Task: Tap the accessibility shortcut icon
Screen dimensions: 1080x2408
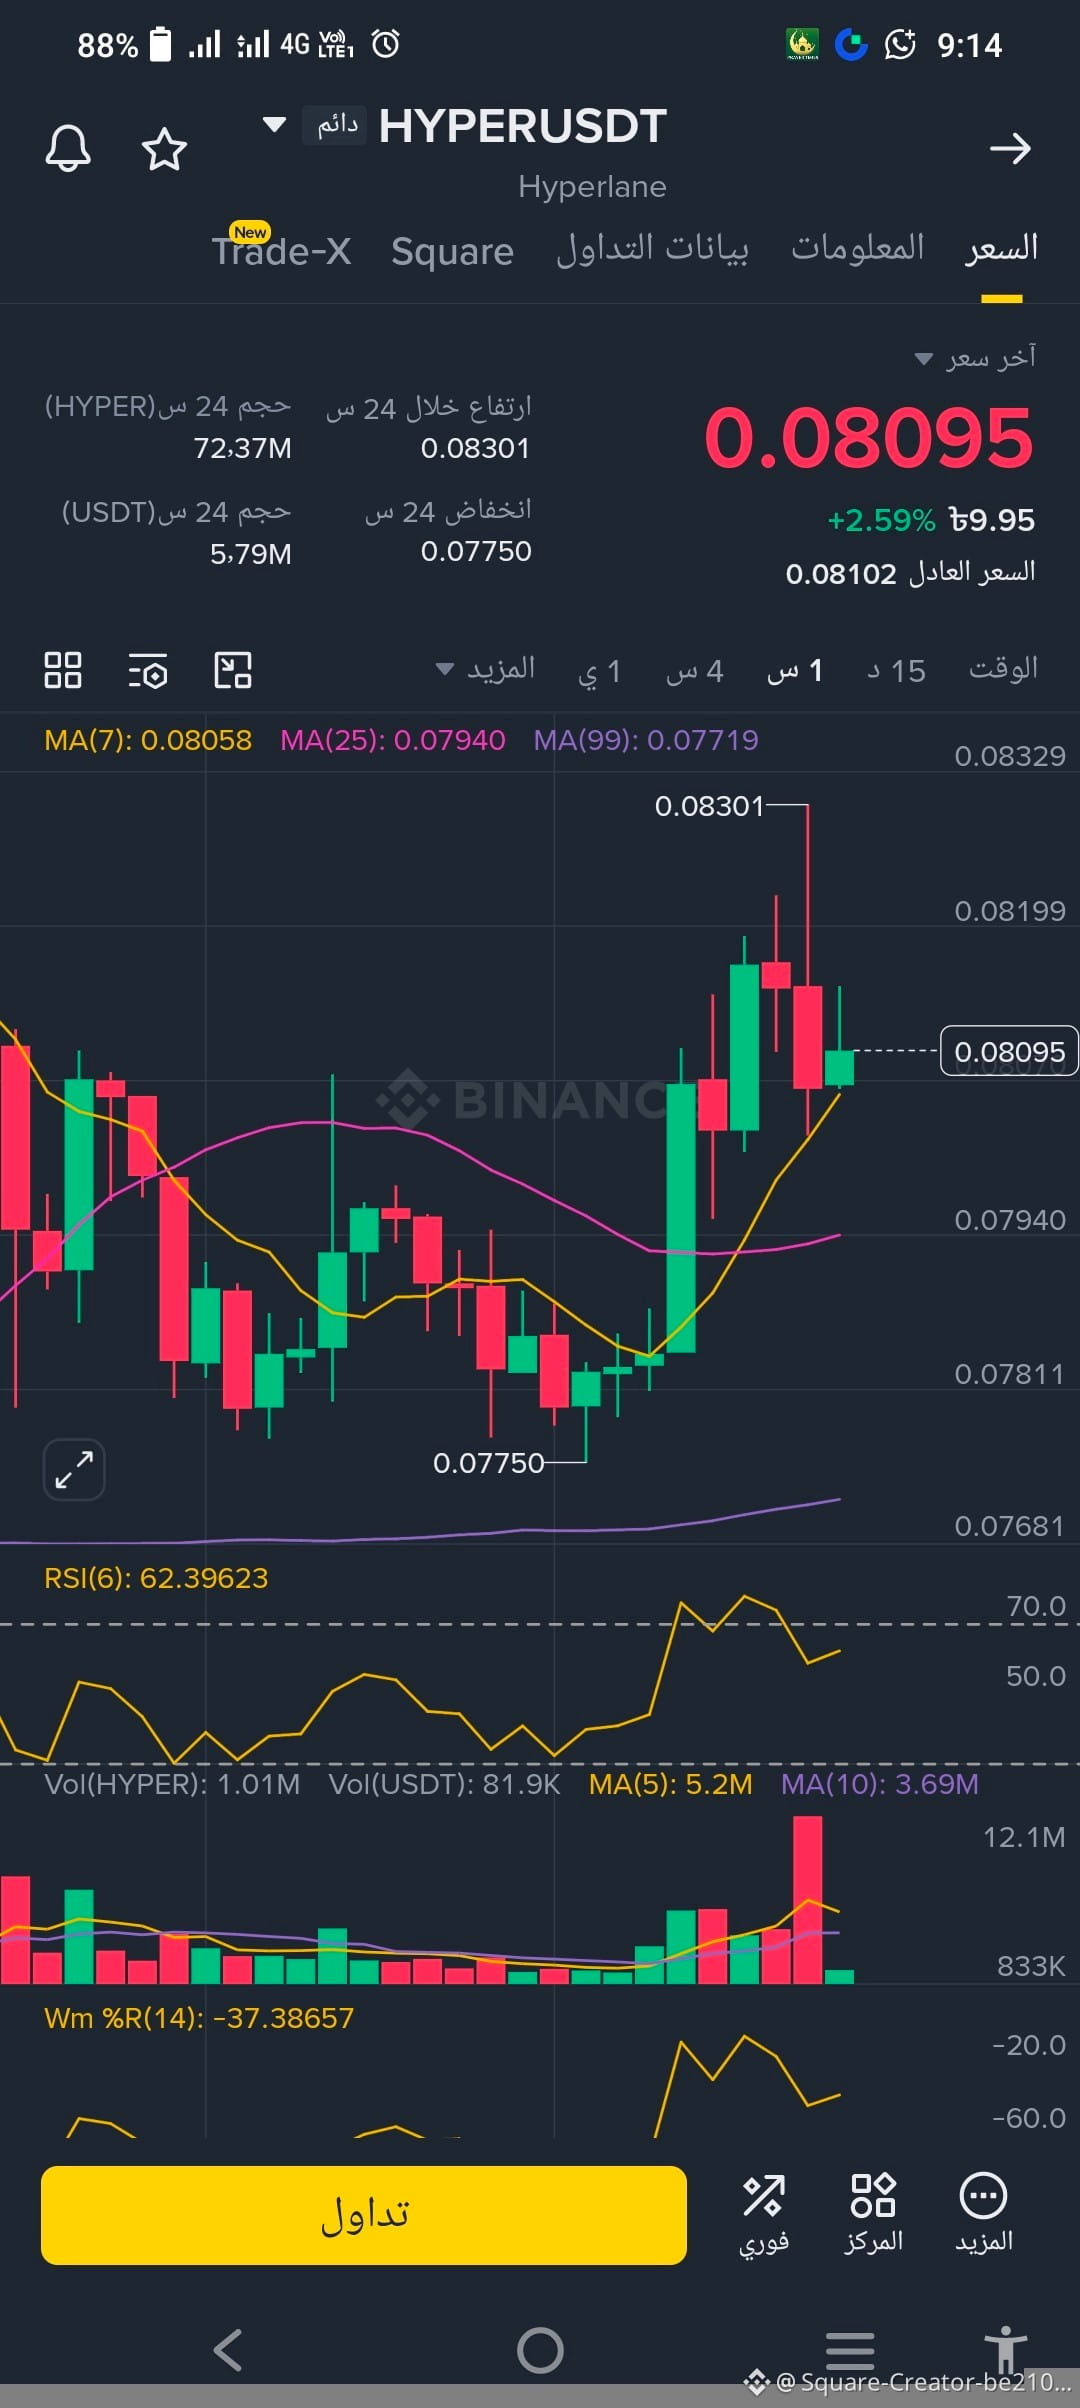Action: tap(1005, 2348)
